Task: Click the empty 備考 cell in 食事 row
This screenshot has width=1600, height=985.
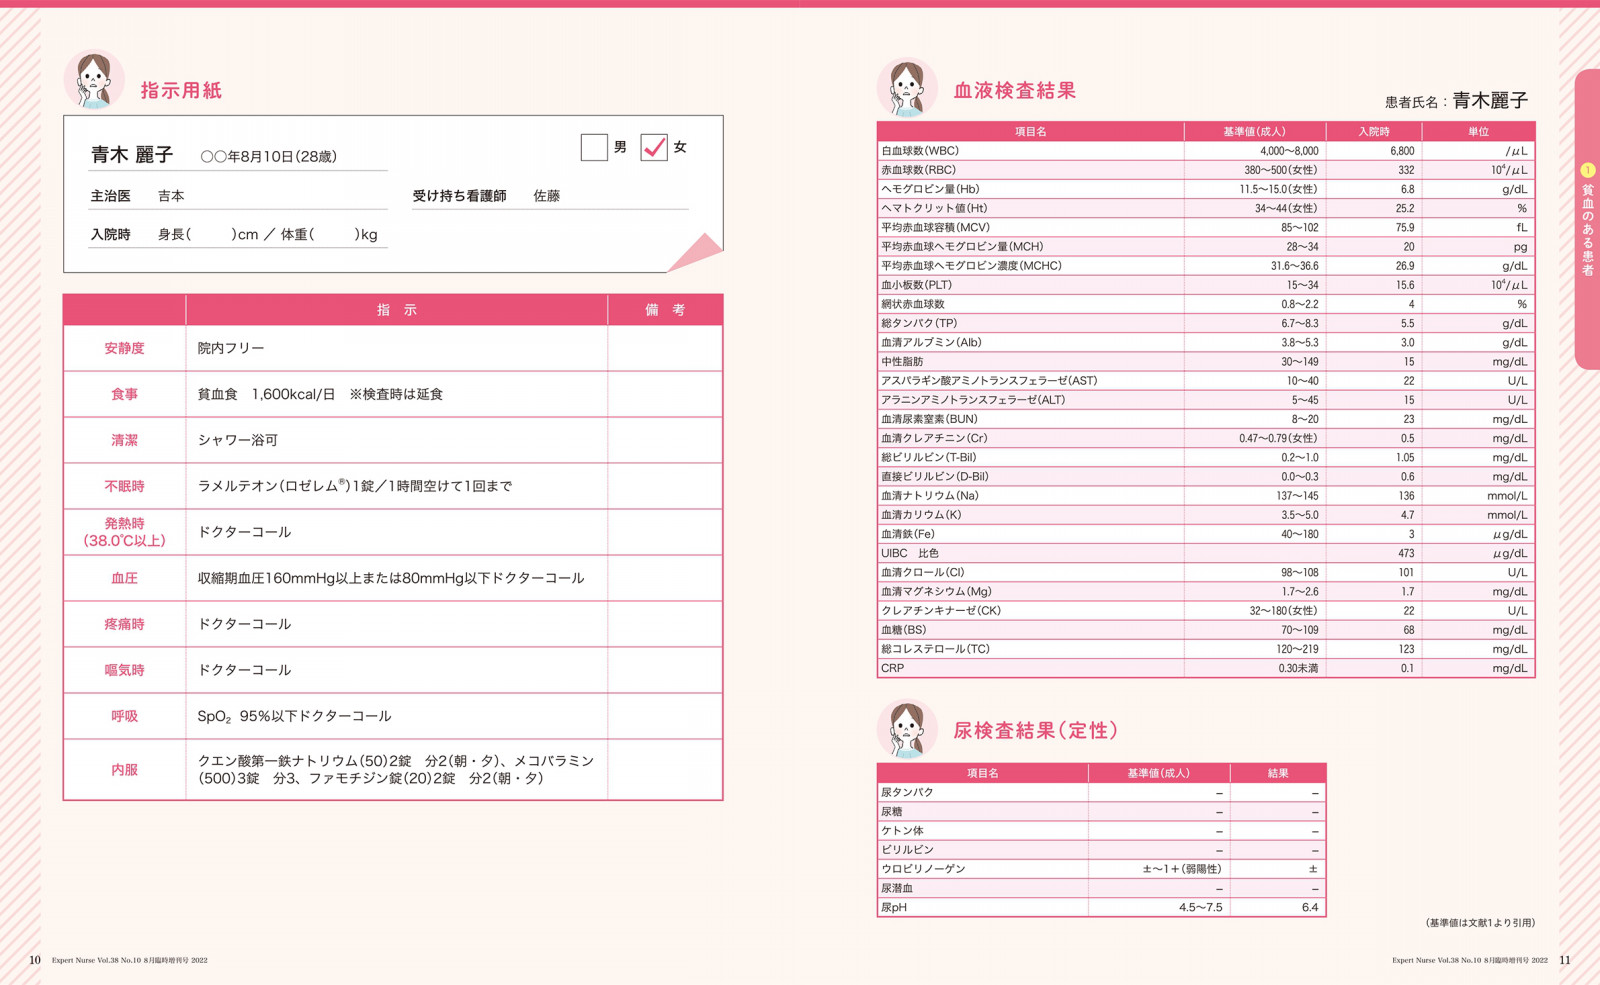Action: coord(665,394)
